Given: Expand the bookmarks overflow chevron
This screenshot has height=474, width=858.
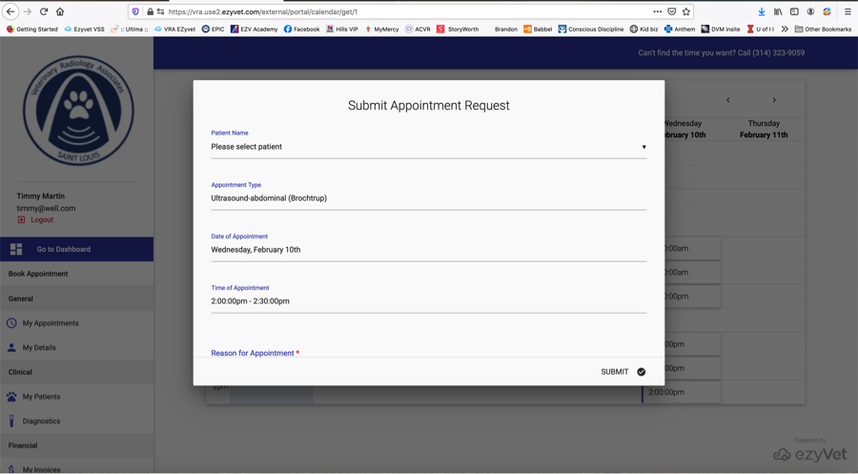Looking at the screenshot, I should [785, 29].
